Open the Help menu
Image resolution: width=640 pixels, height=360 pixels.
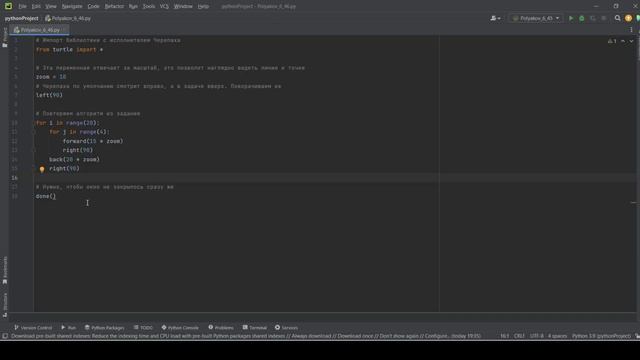tap(203, 6)
